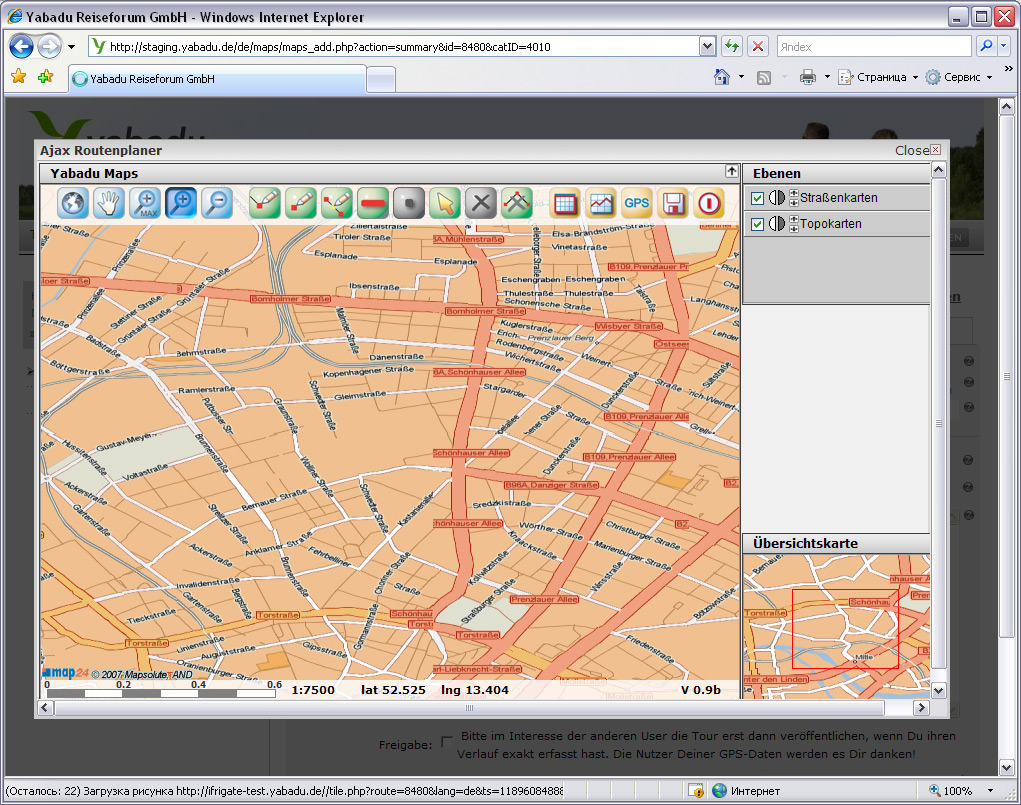
Task: Open the Сервис menu
Action: point(959,77)
